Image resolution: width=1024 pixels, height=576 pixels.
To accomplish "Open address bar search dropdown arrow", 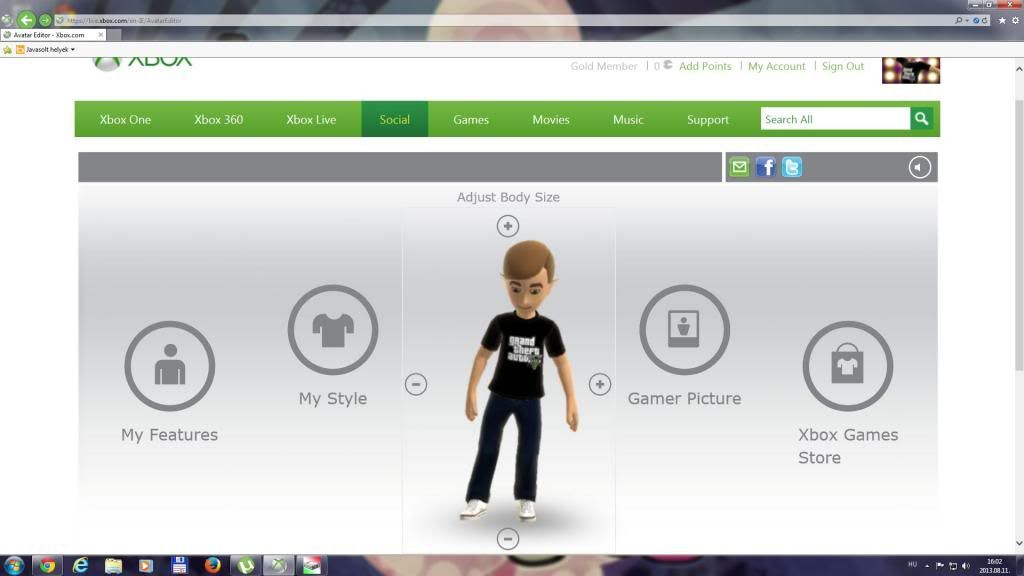I will tap(967, 20).
